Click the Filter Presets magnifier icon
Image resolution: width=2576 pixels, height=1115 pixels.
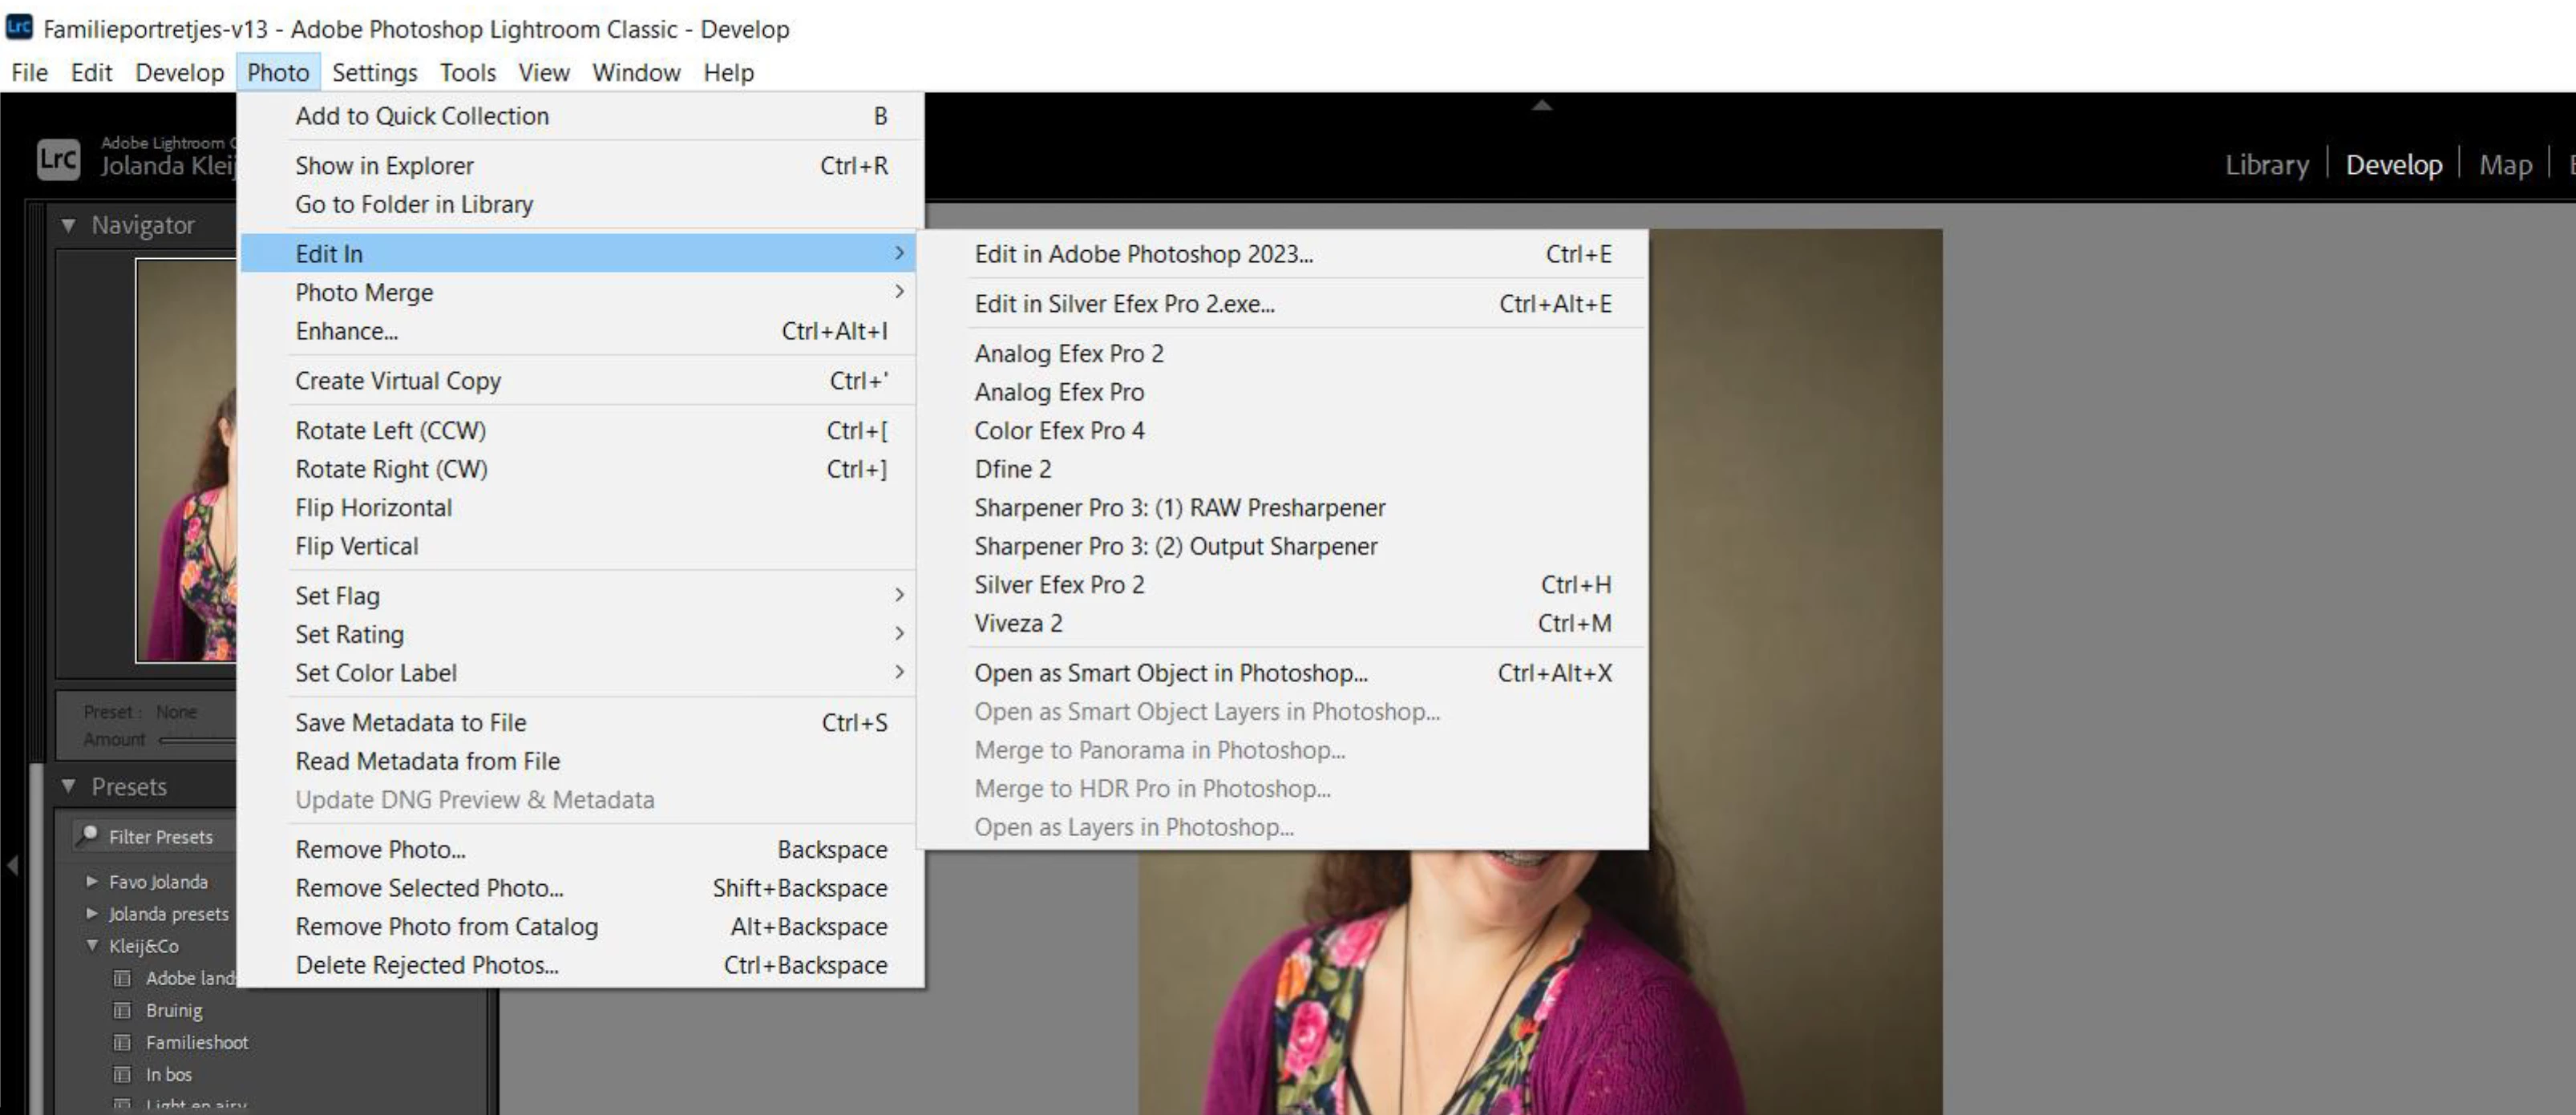pos(89,835)
